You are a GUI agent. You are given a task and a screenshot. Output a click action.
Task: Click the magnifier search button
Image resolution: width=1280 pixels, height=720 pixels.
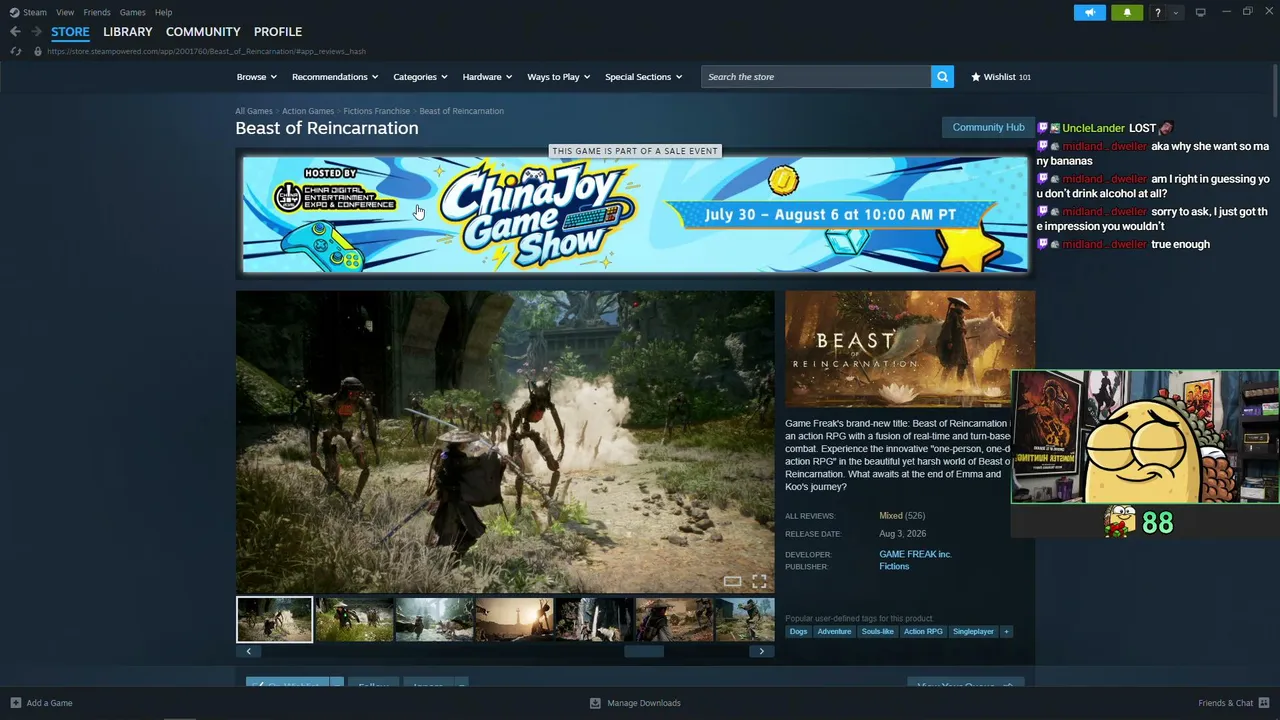(x=942, y=77)
